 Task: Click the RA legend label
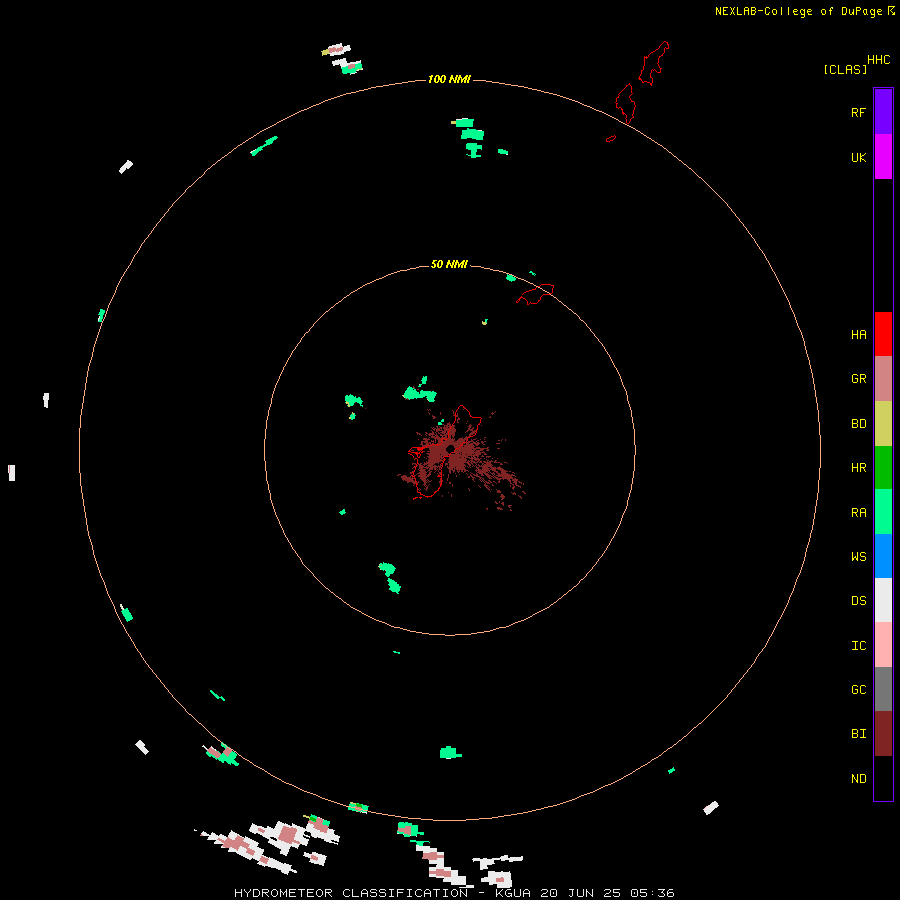coord(858,513)
